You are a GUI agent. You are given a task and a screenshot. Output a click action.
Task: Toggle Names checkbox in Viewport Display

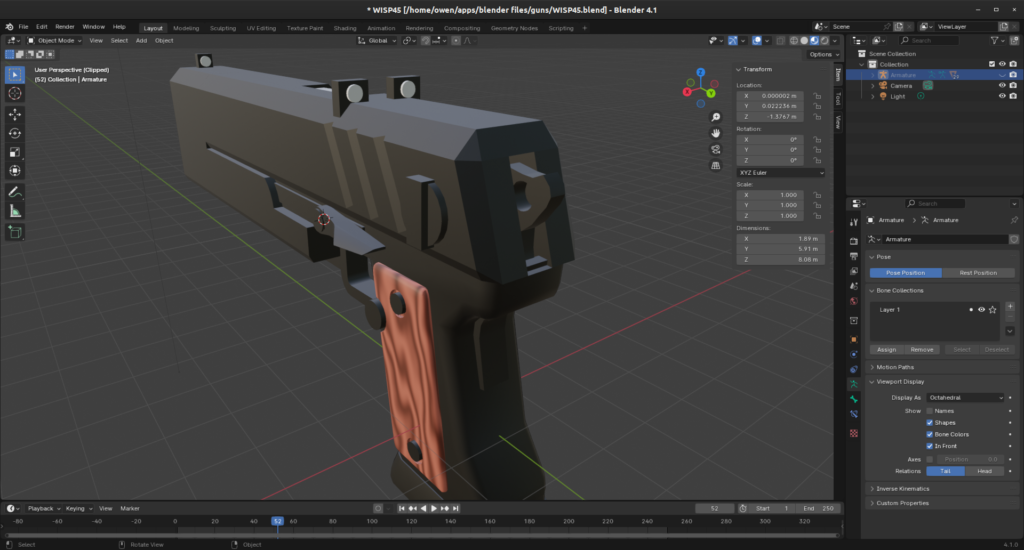[x=929, y=411]
